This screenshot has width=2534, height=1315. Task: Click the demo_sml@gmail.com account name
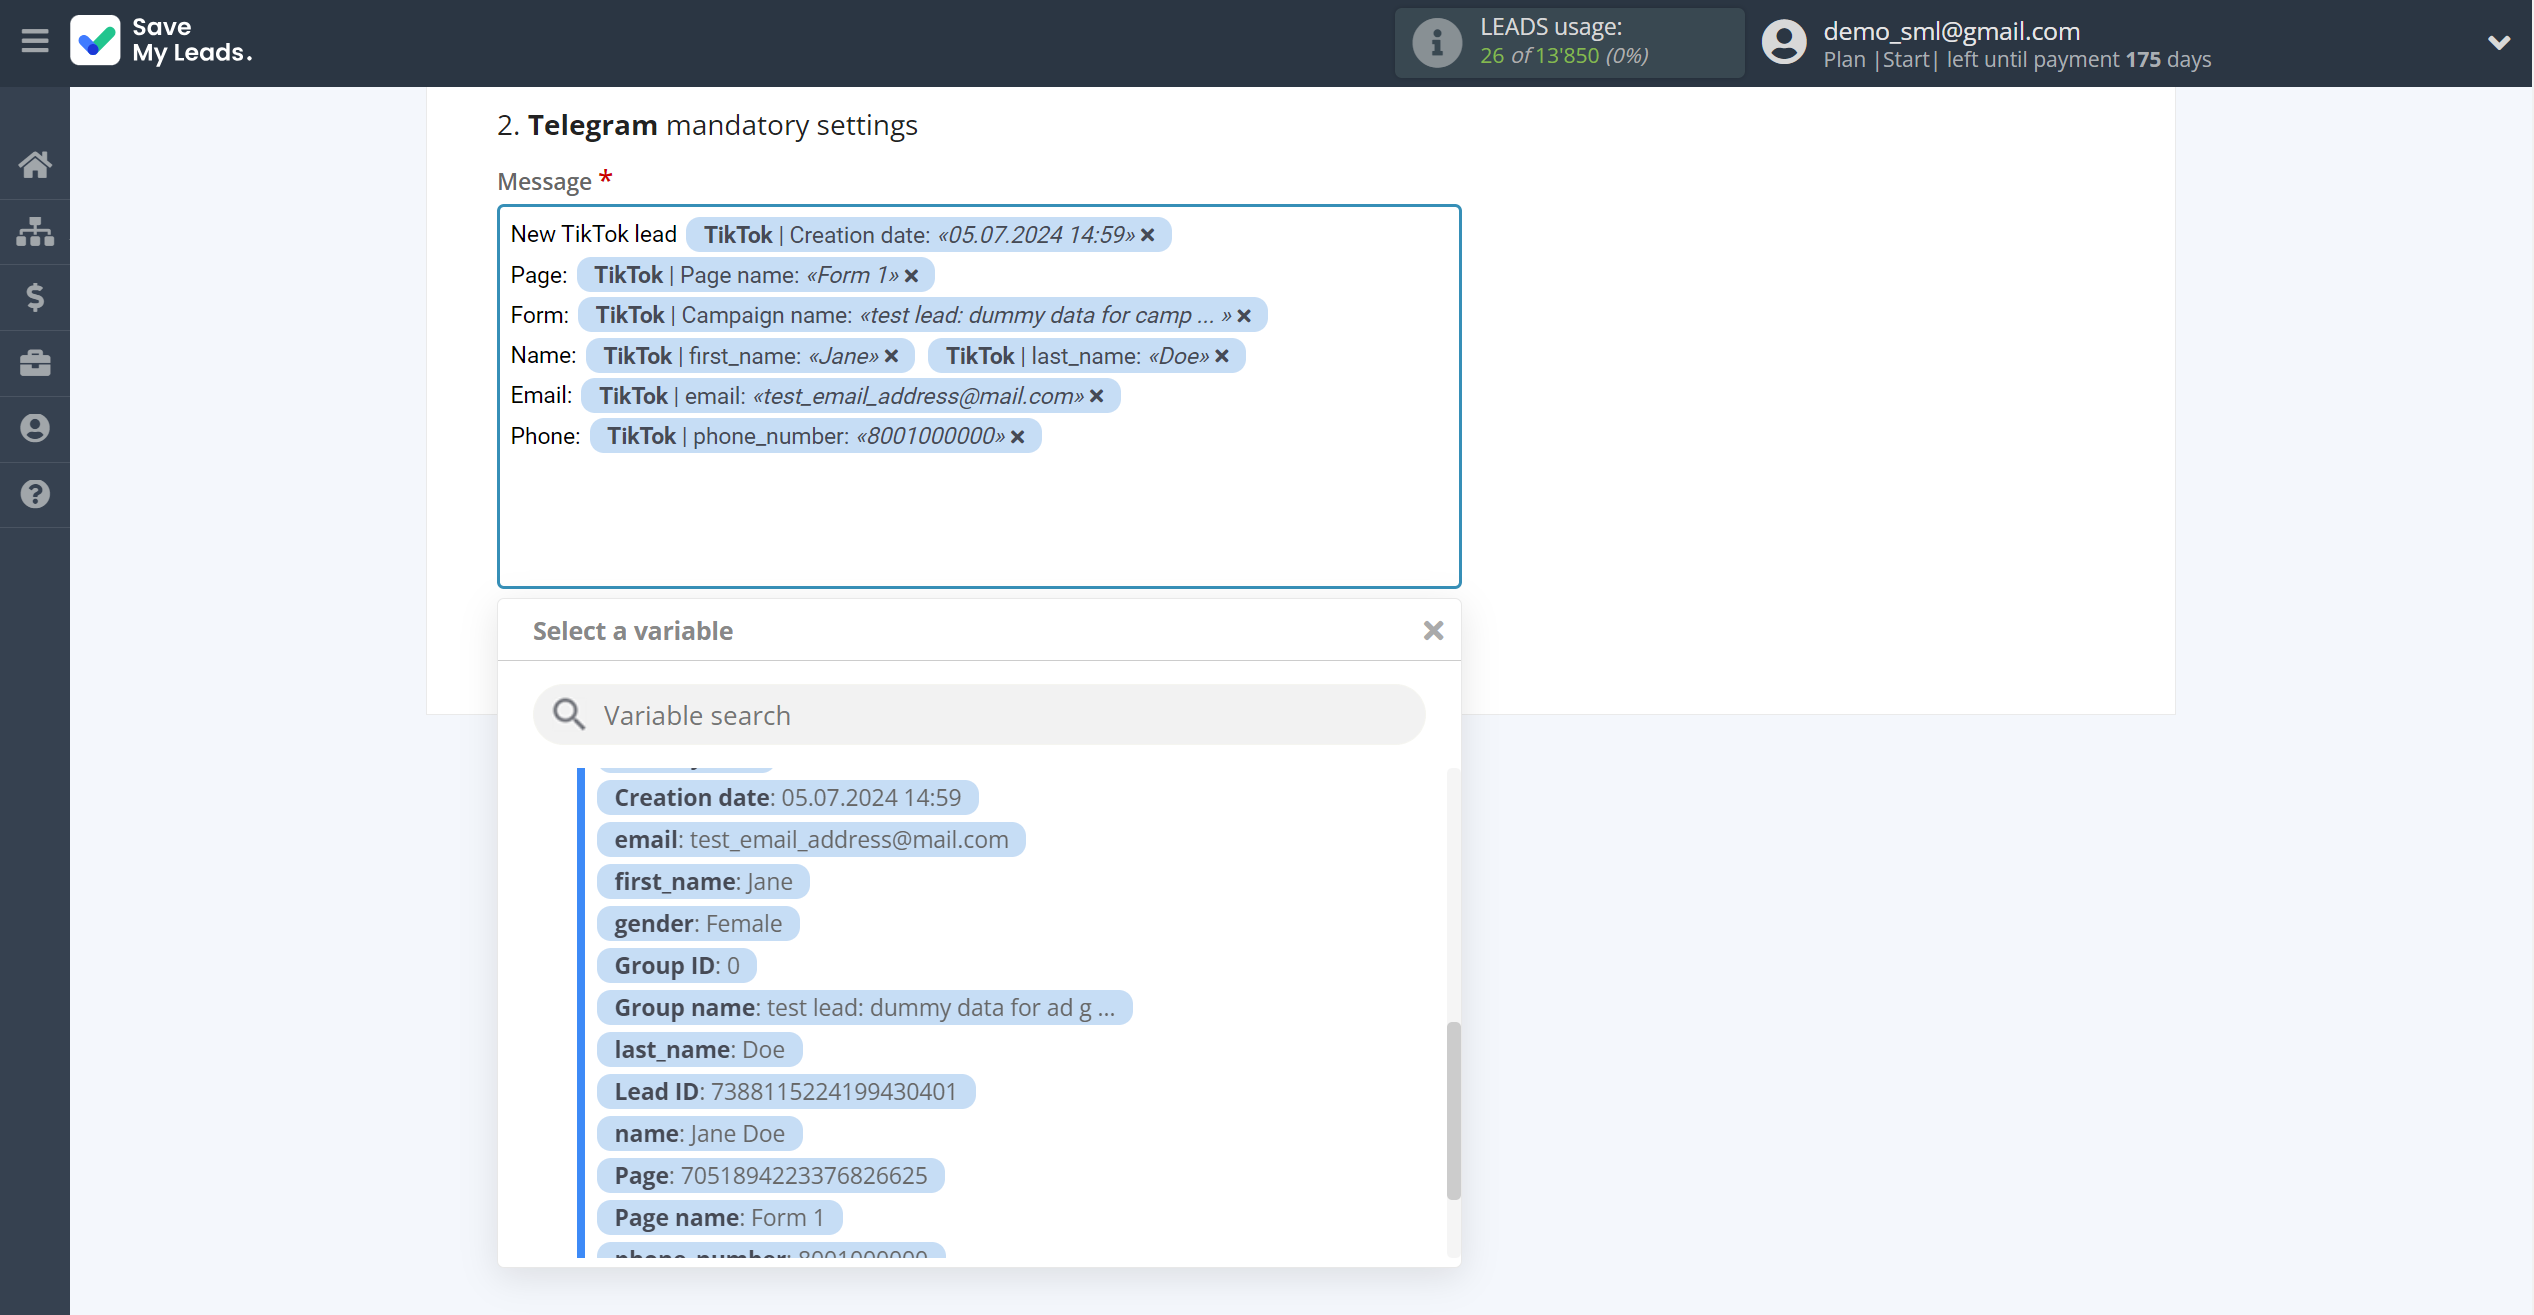tap(1951, 31)
